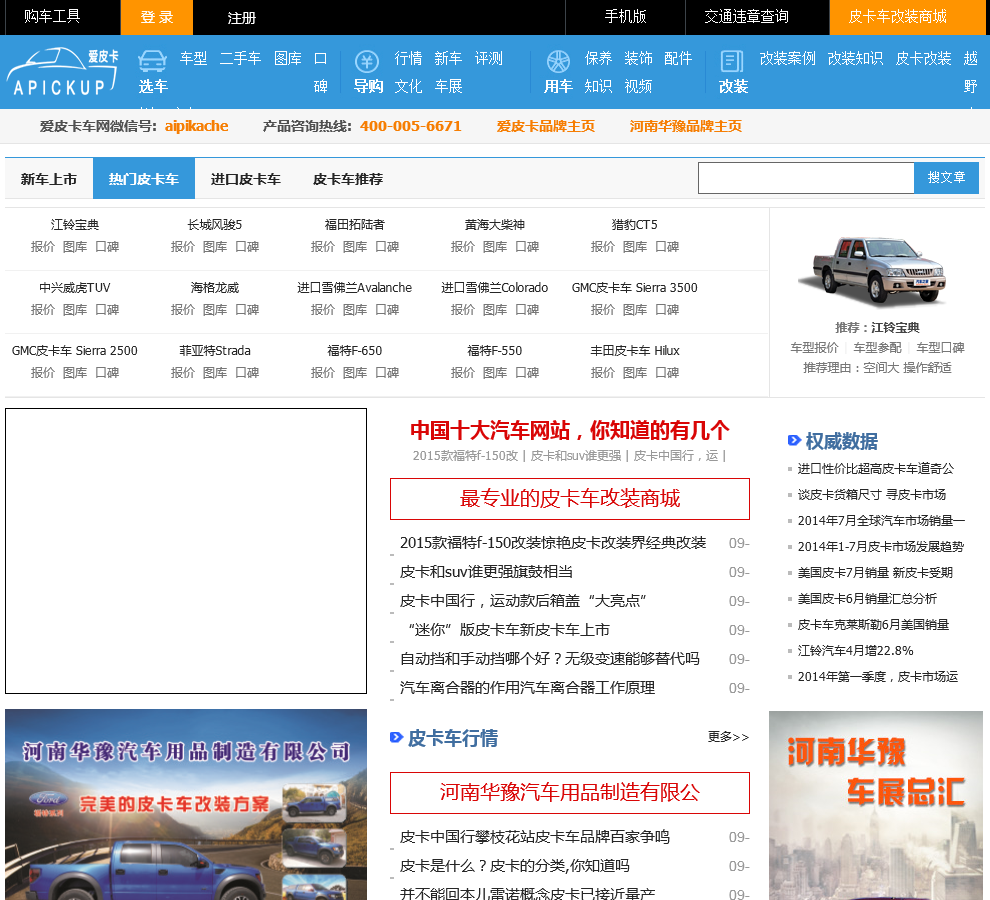Image resolution: width=990 pixels, height=900 pixels.
Task: Expand 更多>> in 皮卡车行情 section
Action: tap(728, 737)
